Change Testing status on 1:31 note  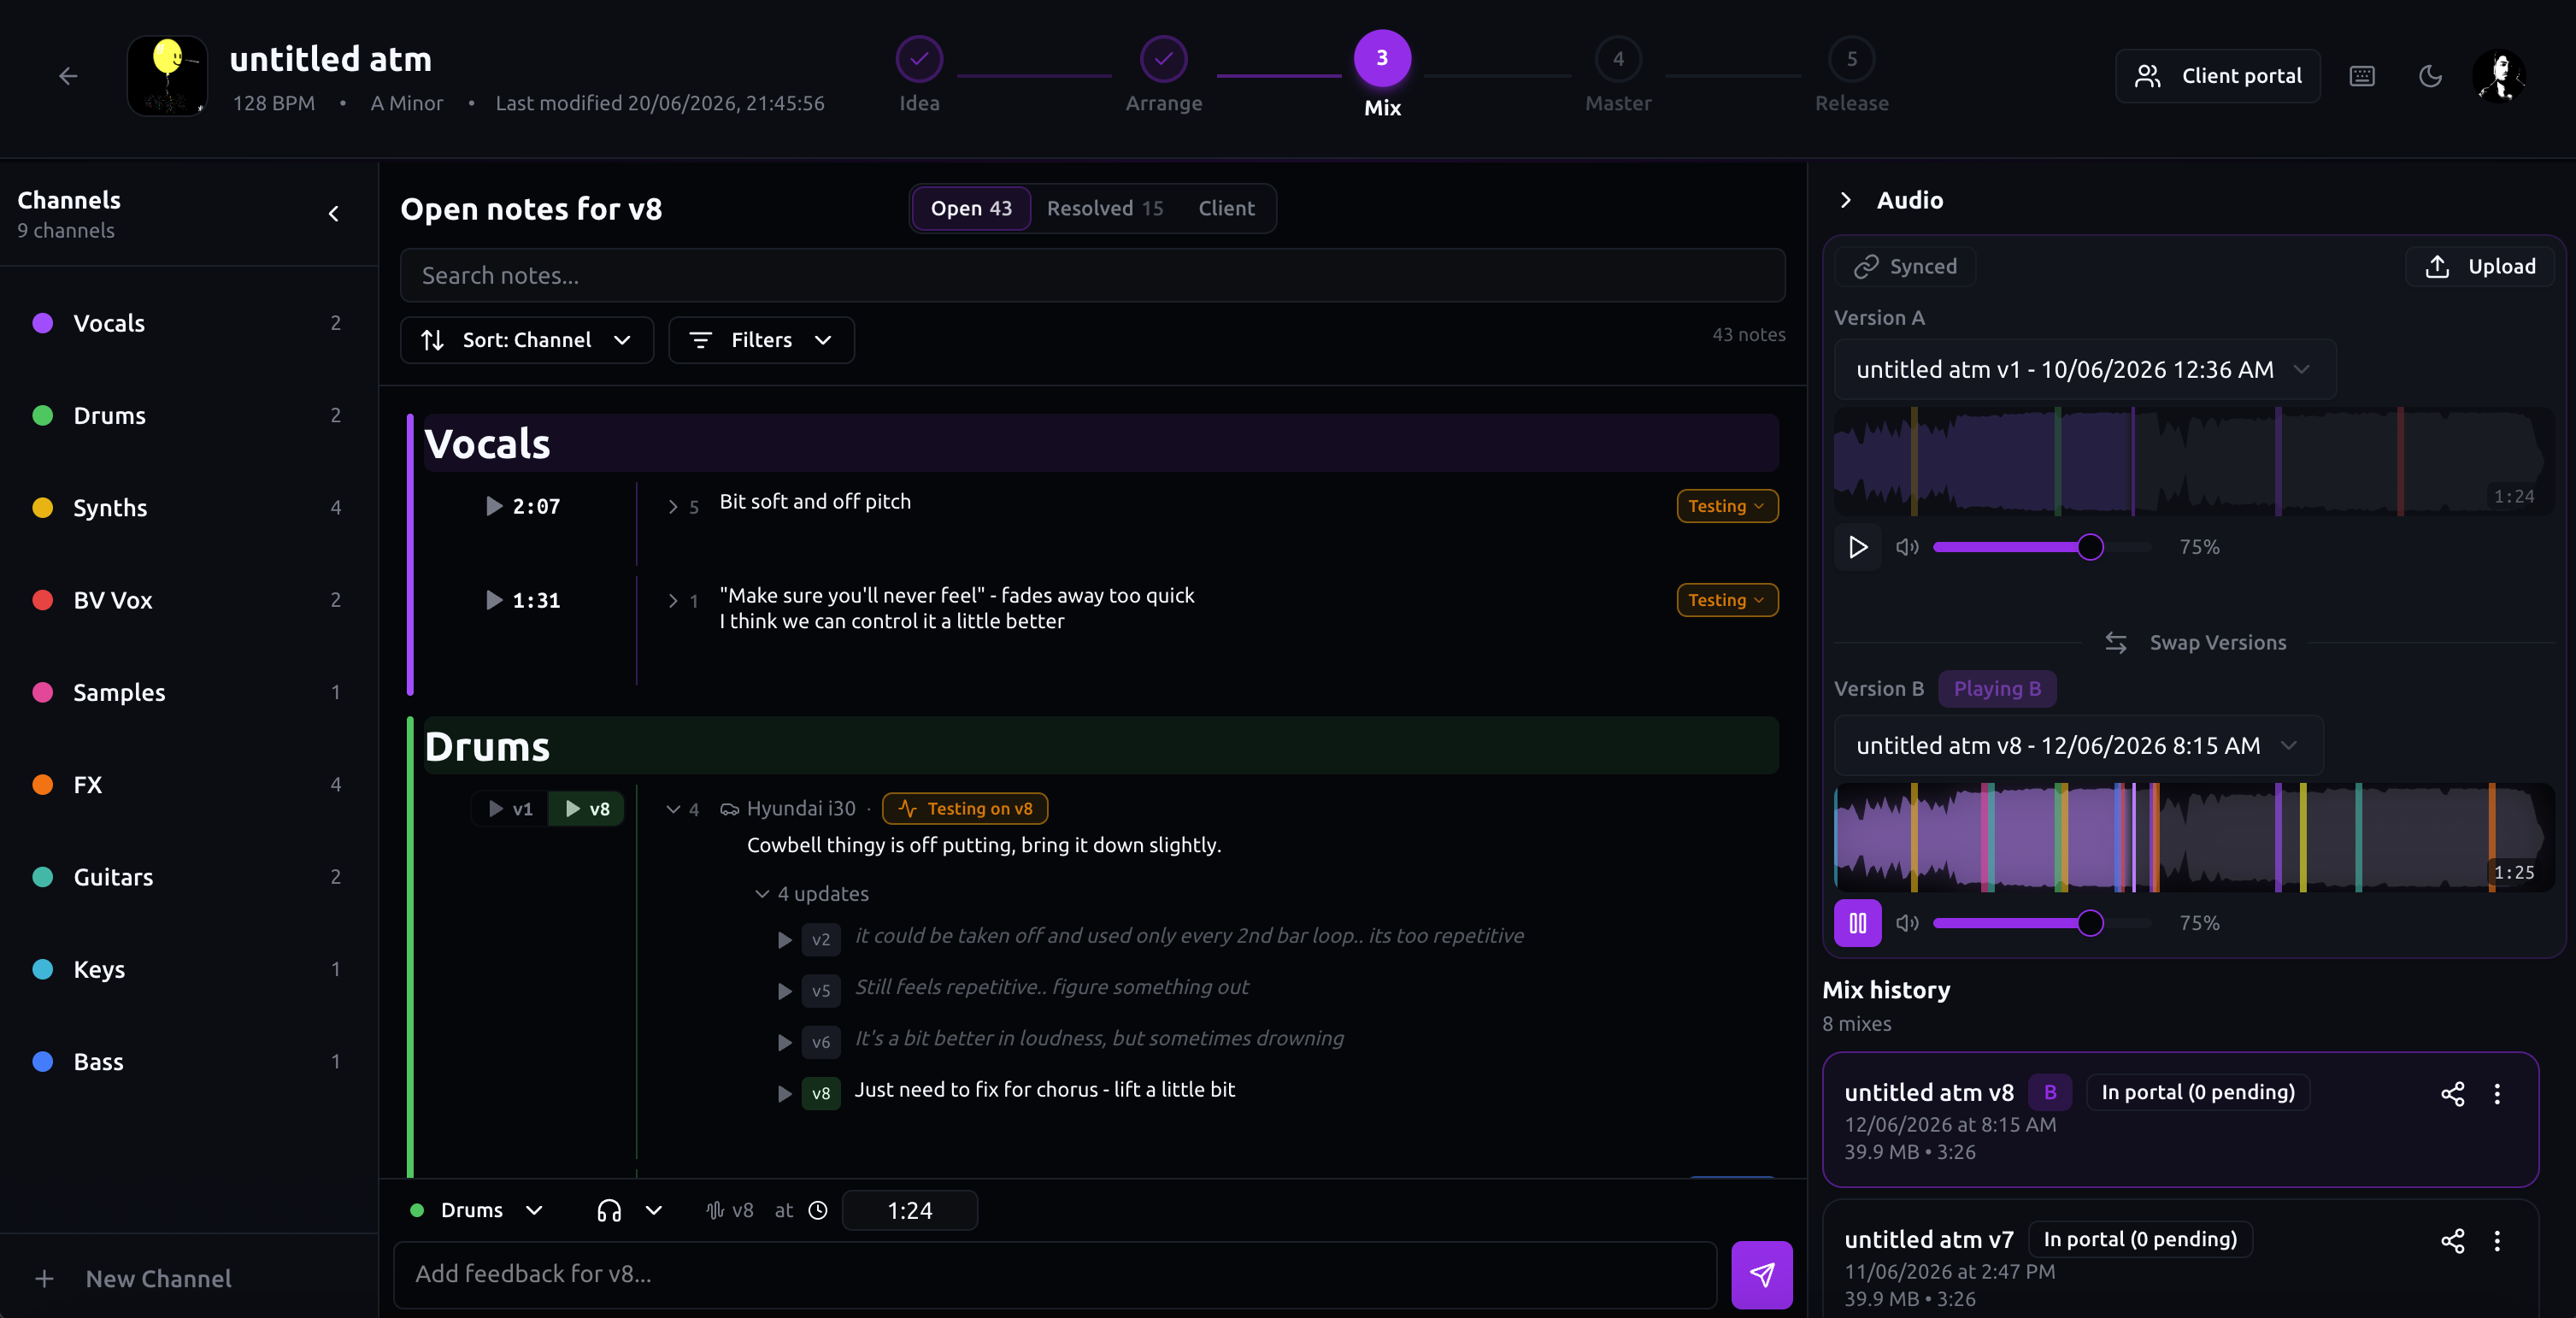point(1727,600)
